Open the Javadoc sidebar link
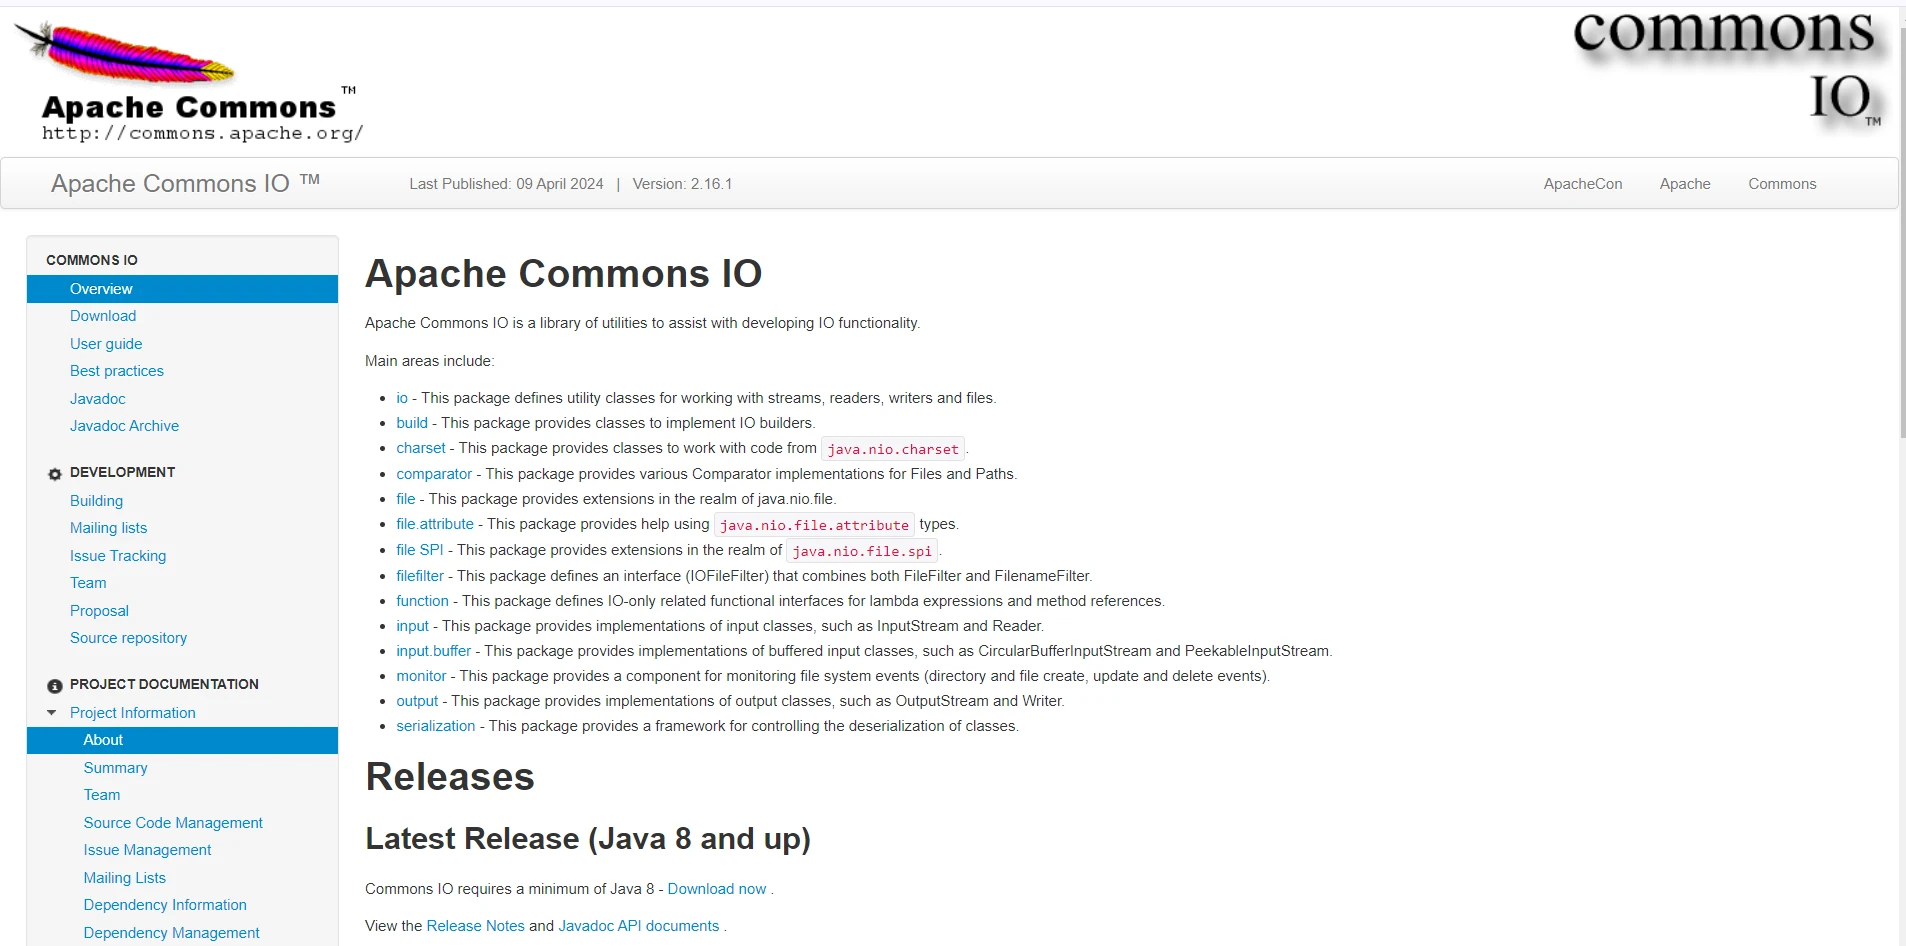1906x946 pixels. coord(98,399)
